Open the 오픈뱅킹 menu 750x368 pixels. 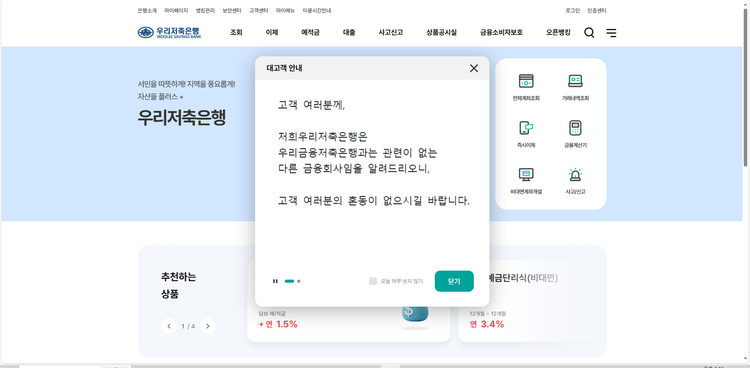pyautogui.click(x=558, y=33)
